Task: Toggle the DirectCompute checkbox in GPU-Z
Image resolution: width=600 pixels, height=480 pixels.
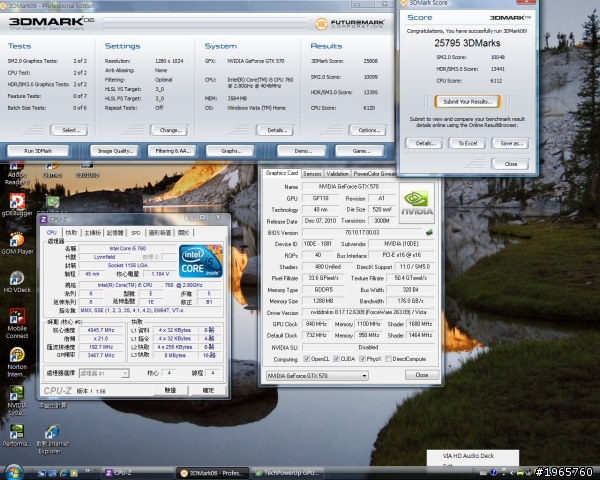Action: pyautogui.click(x=388, y=359)
